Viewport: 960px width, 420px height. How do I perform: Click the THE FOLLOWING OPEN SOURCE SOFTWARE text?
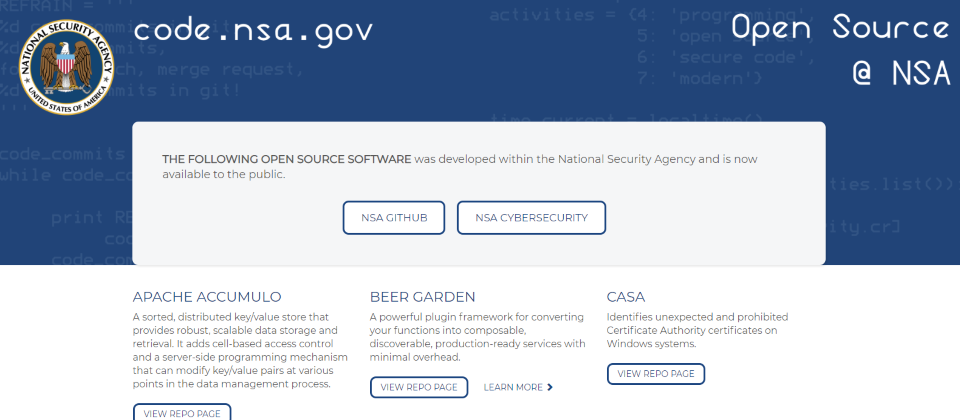(287, 159)
